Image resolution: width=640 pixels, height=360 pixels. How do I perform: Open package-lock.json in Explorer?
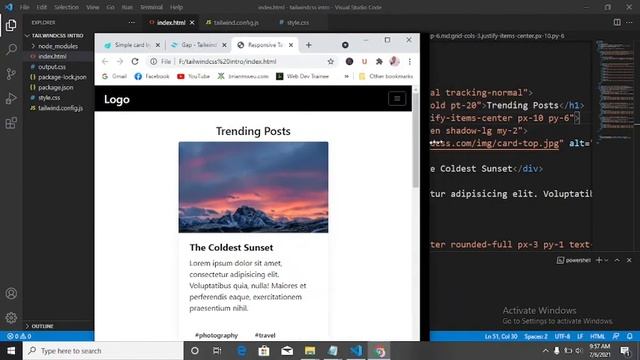tap(62, 77)
